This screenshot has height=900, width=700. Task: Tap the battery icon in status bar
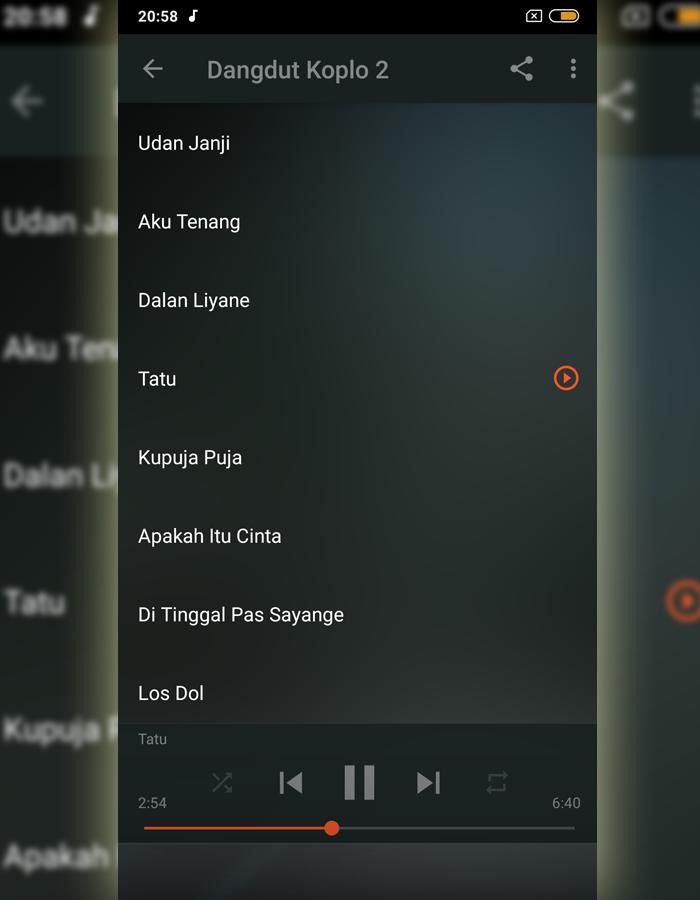[x=563, y=16]
